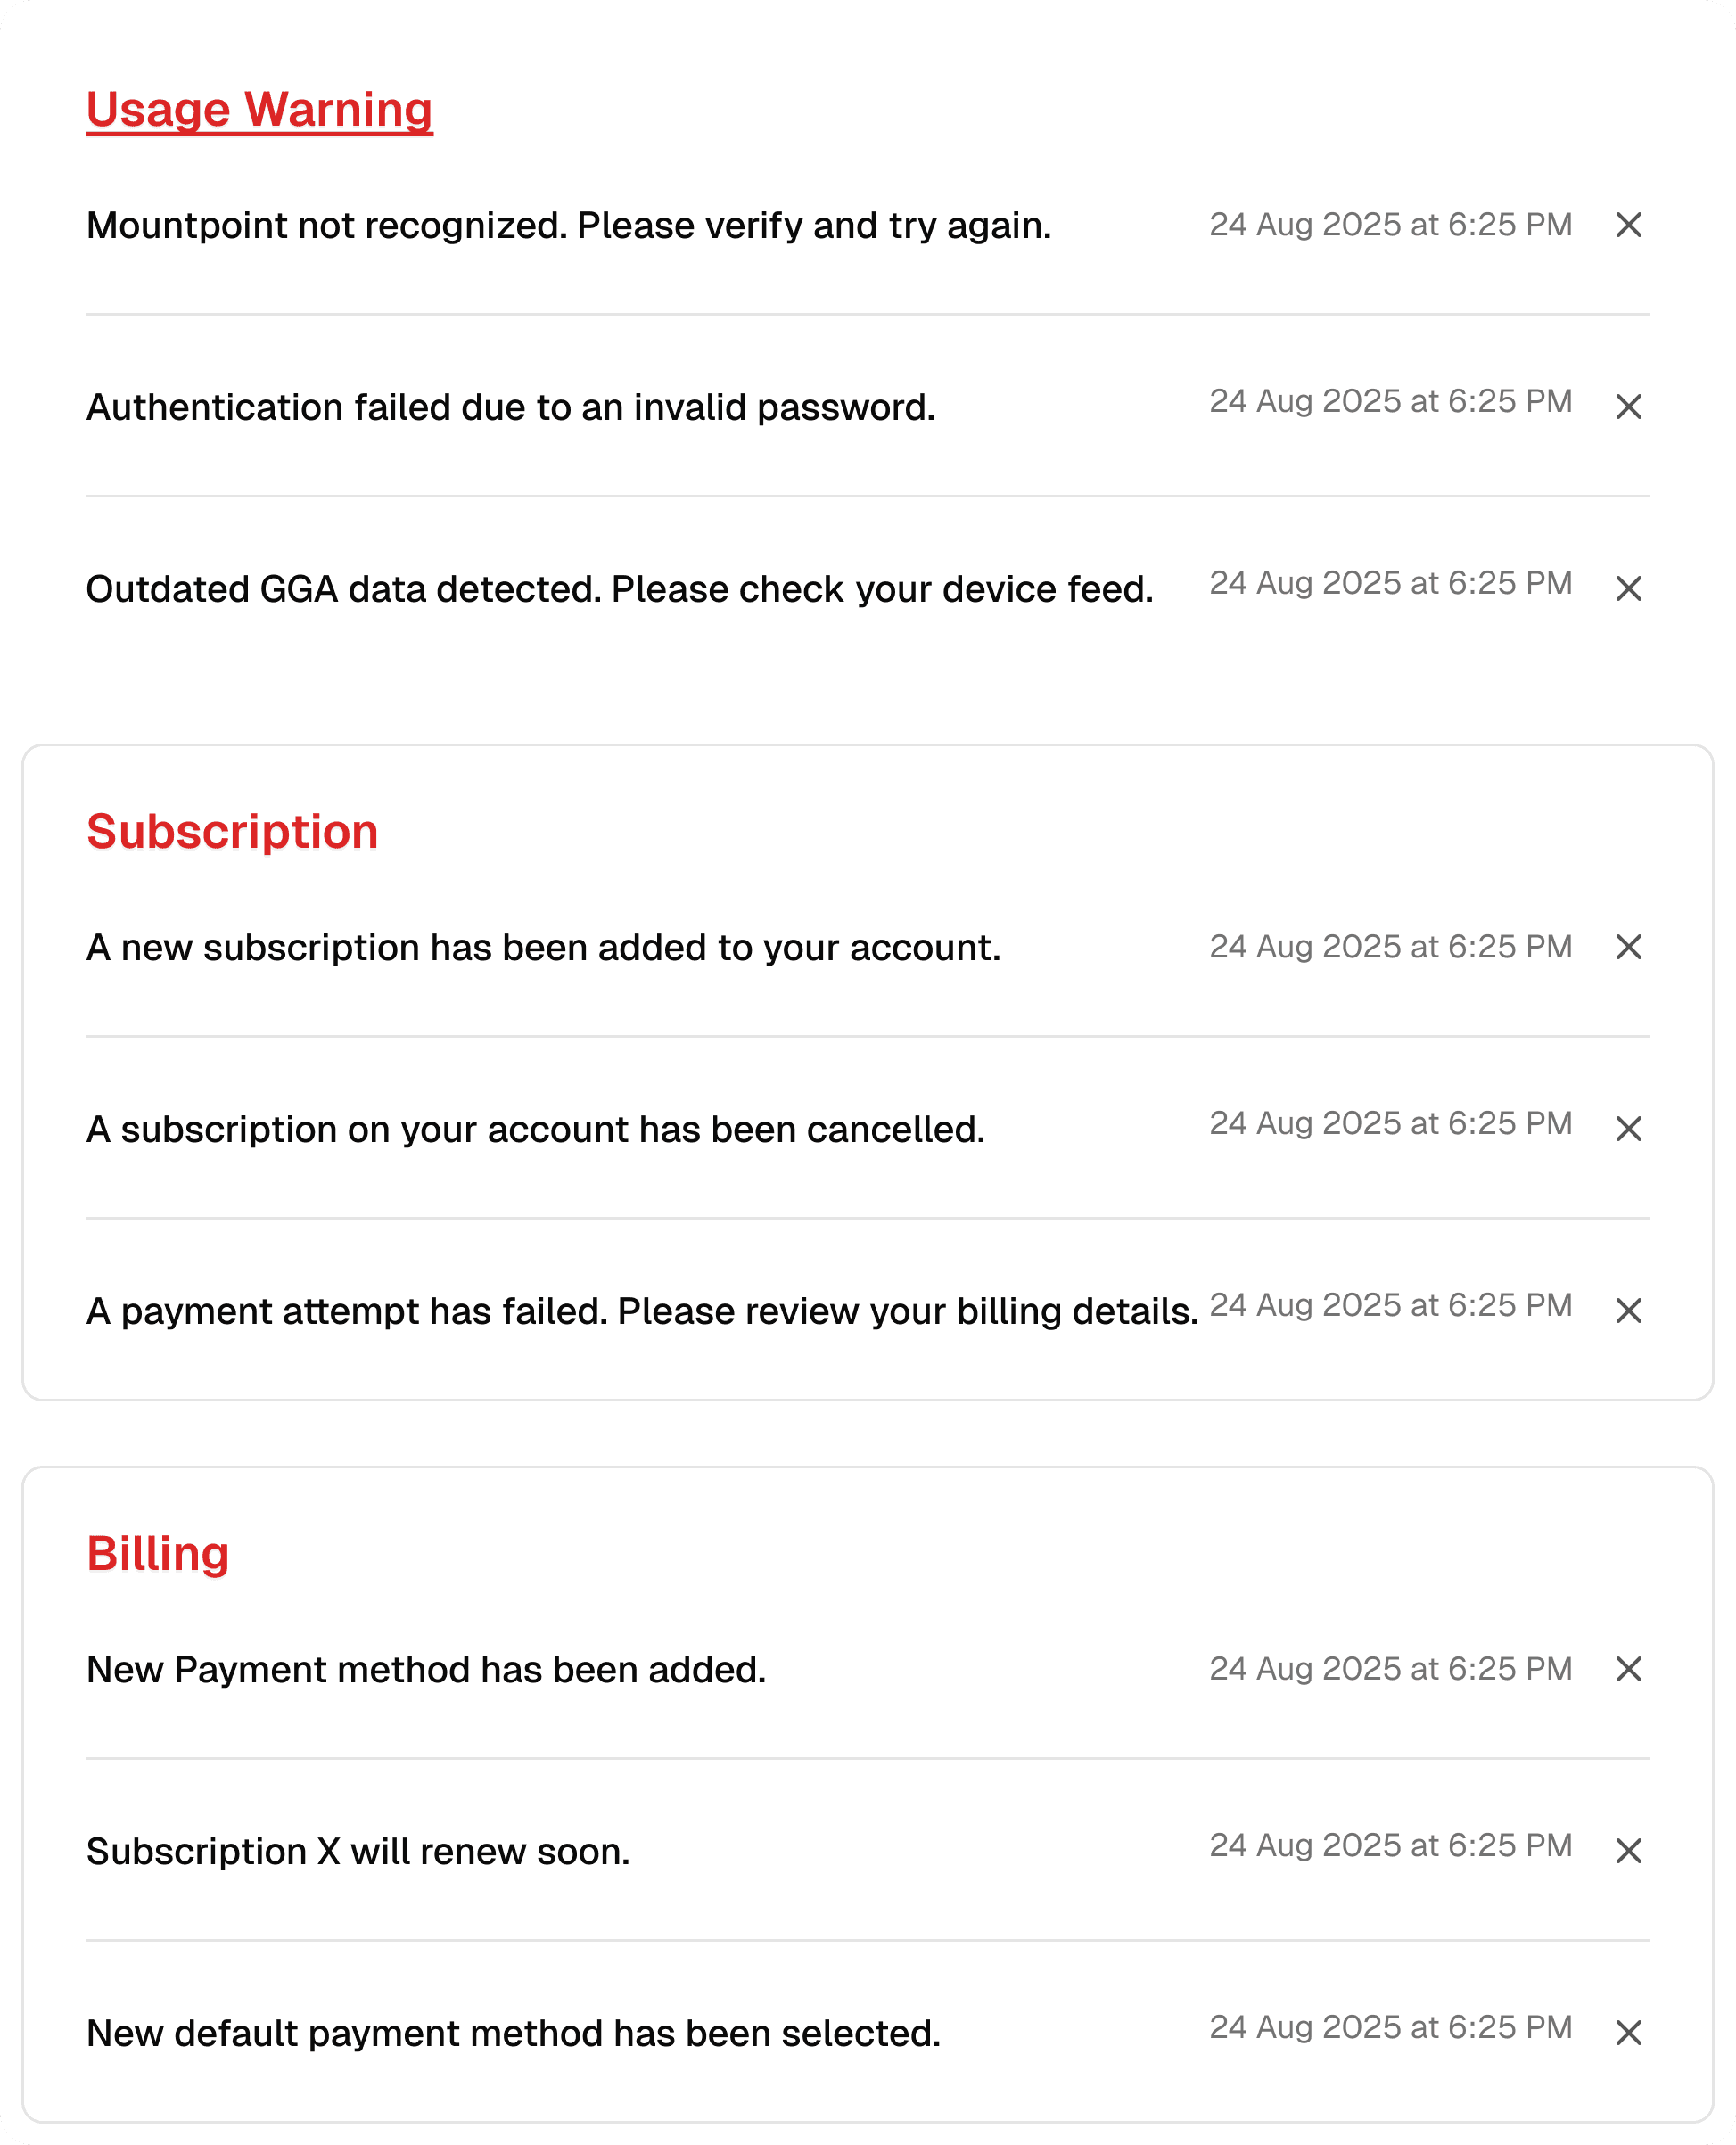Image resolution: width=1736 pixels, height=2145 pixels.
Task: Dismiss the Subscription X will renew notification
Action: (1628, 1851)
